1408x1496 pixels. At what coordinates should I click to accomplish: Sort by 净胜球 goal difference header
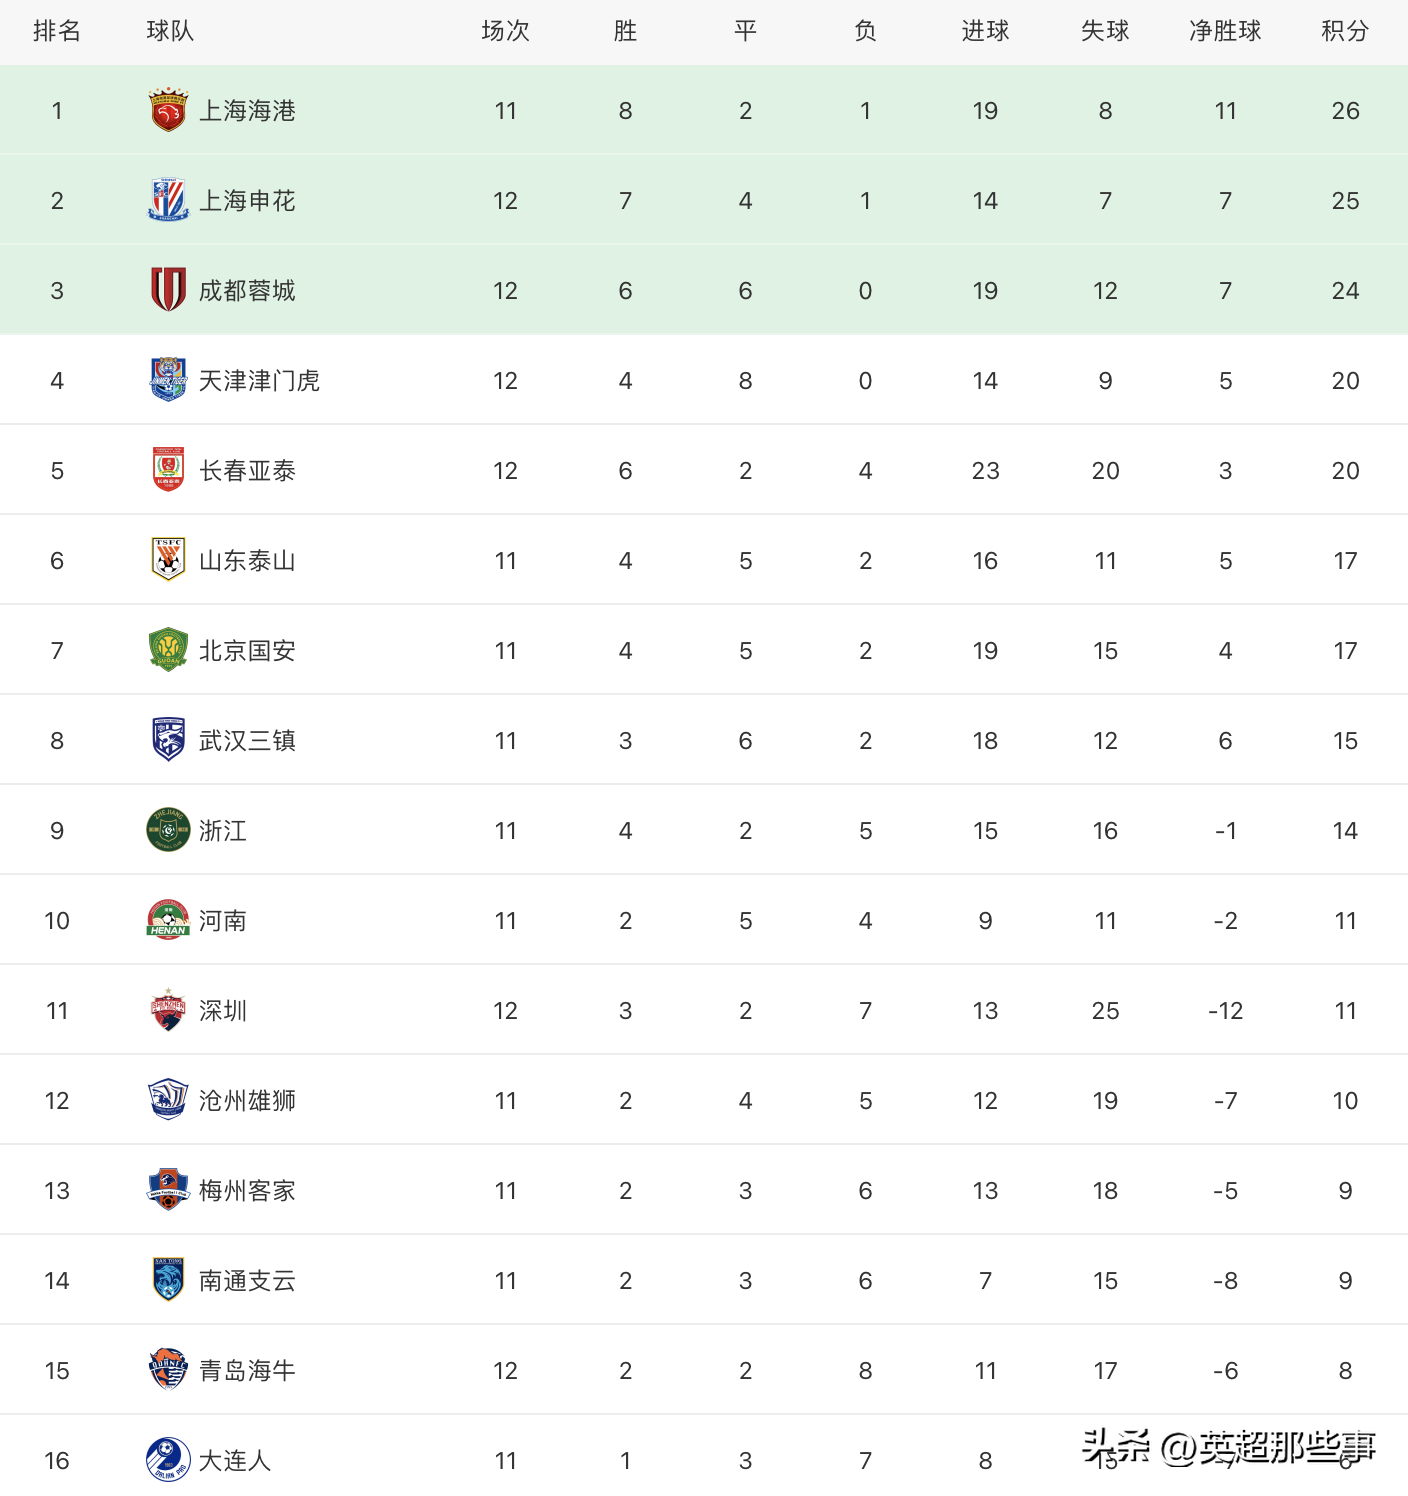(x=1225, y=31)
